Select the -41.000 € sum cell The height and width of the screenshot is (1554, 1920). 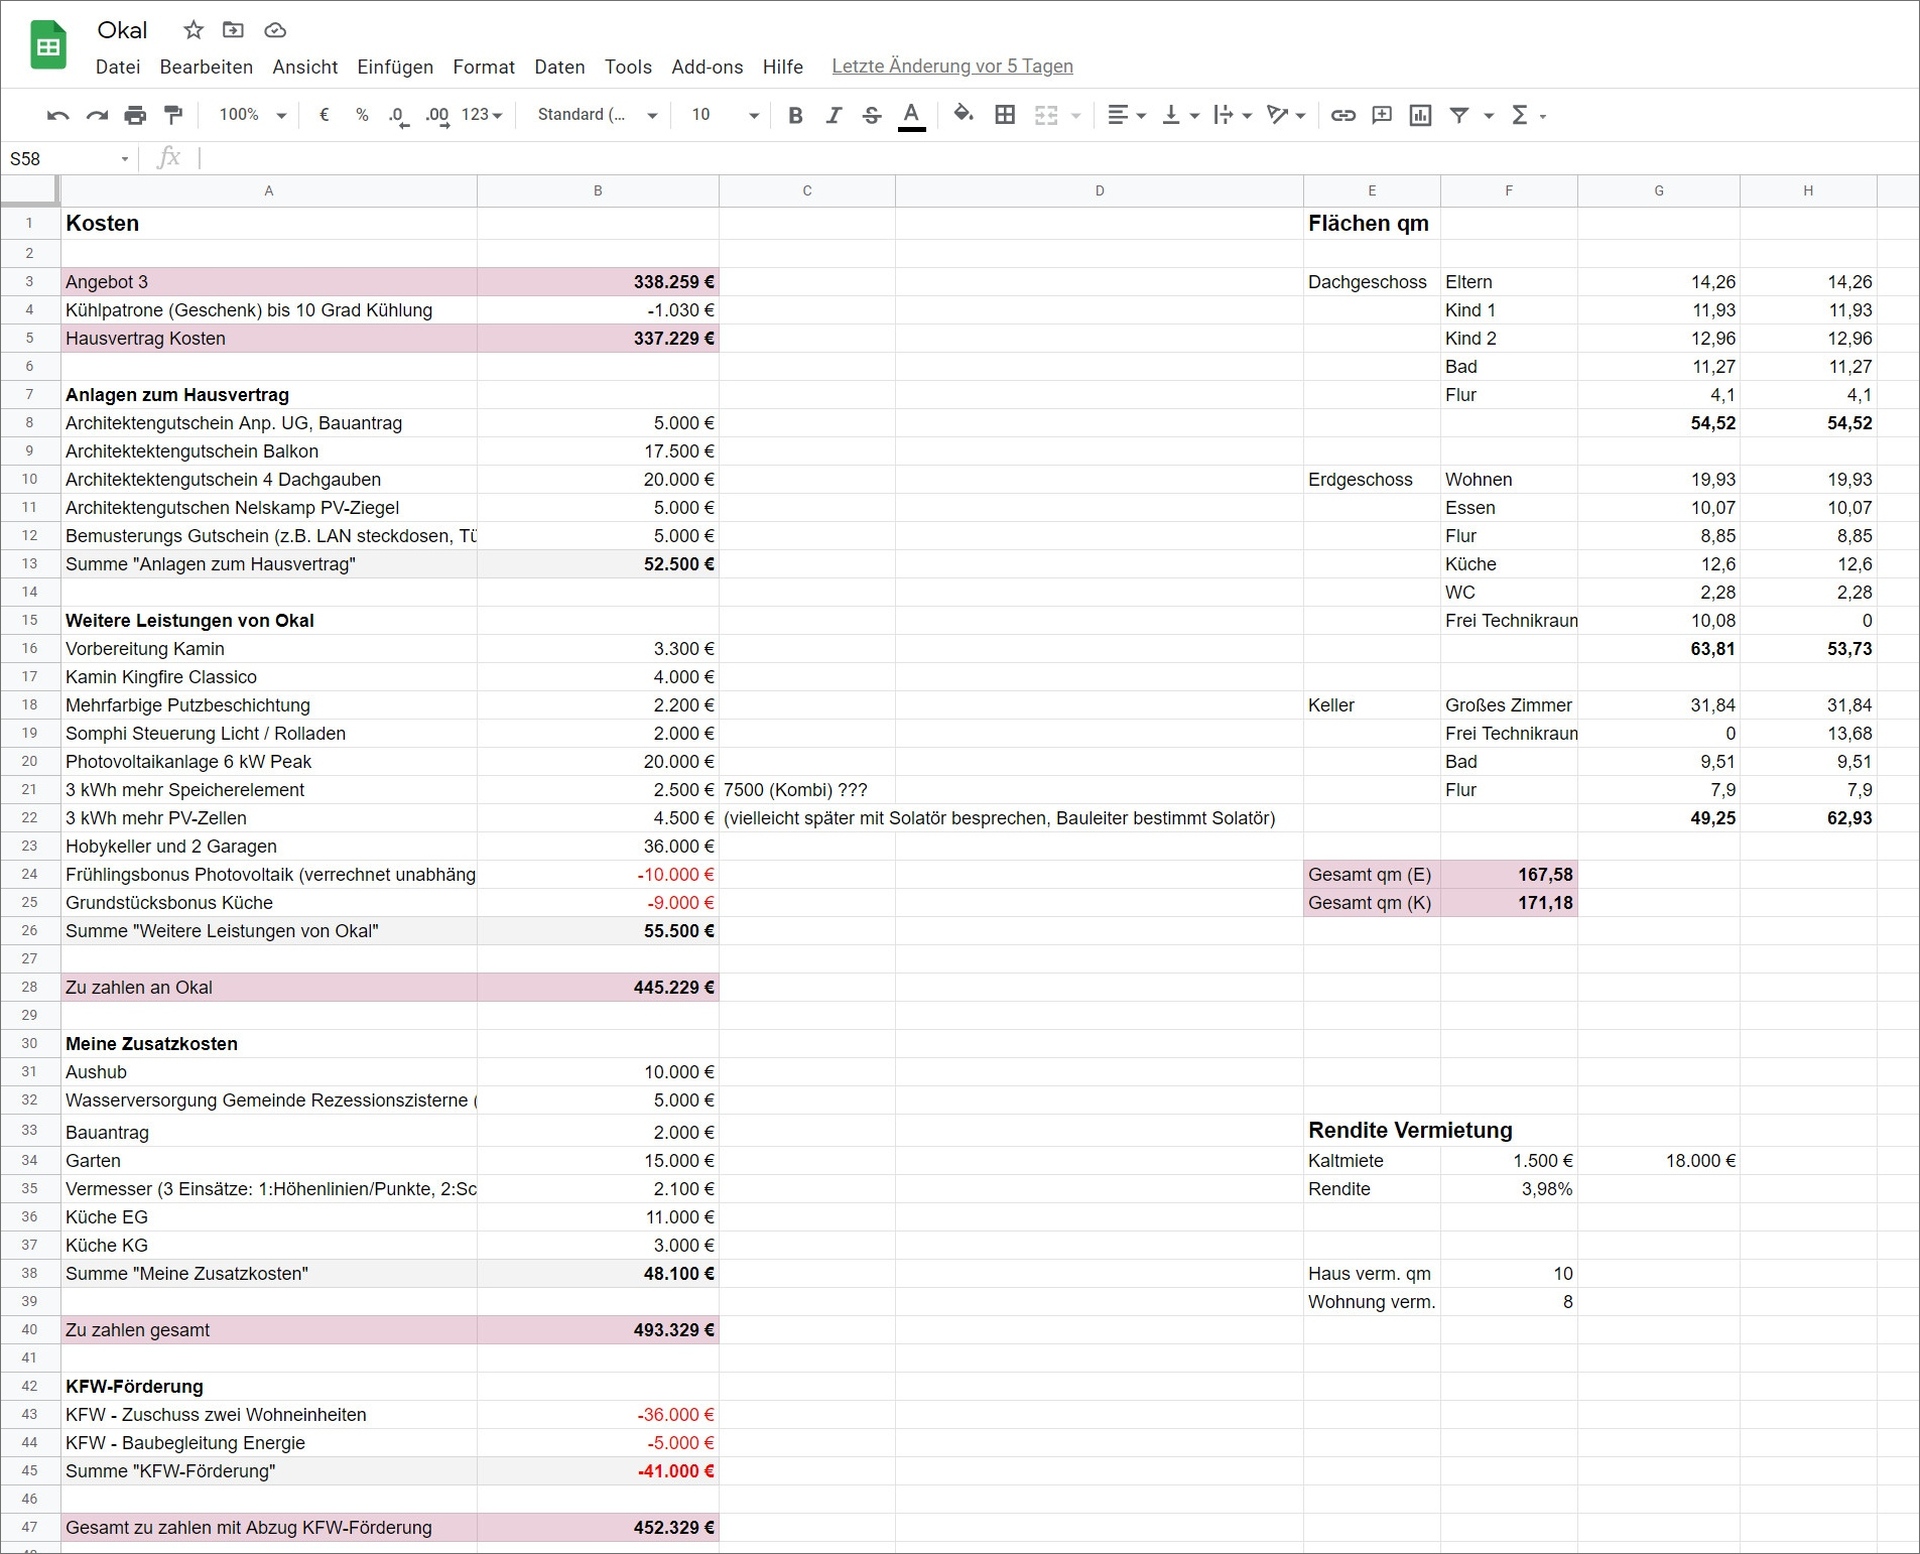click(598, 1471)
